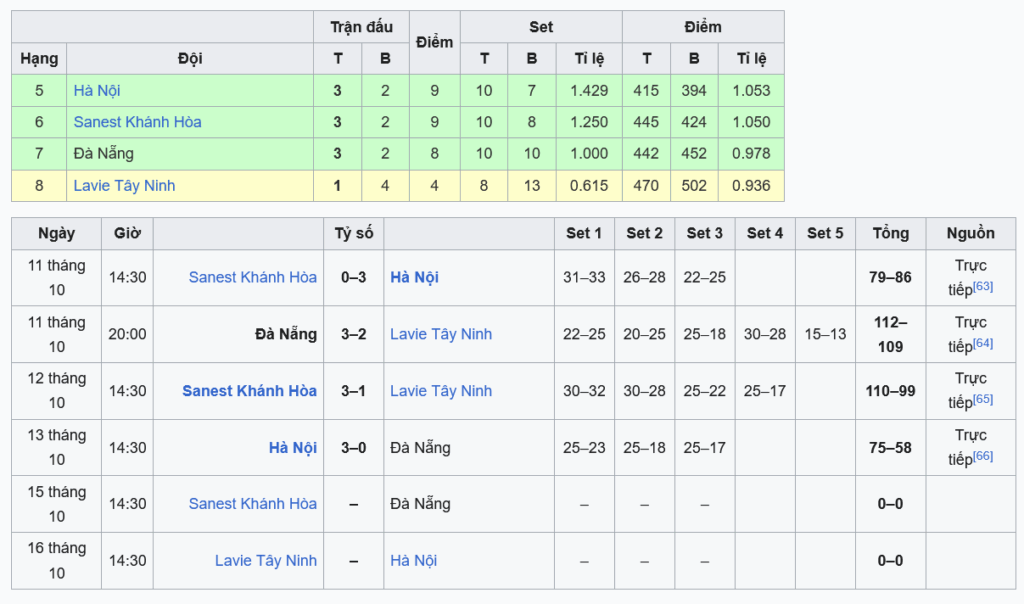Open the Hà Nội link in the standings table
This screenshot has height=604, width=1024.
coord(97,90)
